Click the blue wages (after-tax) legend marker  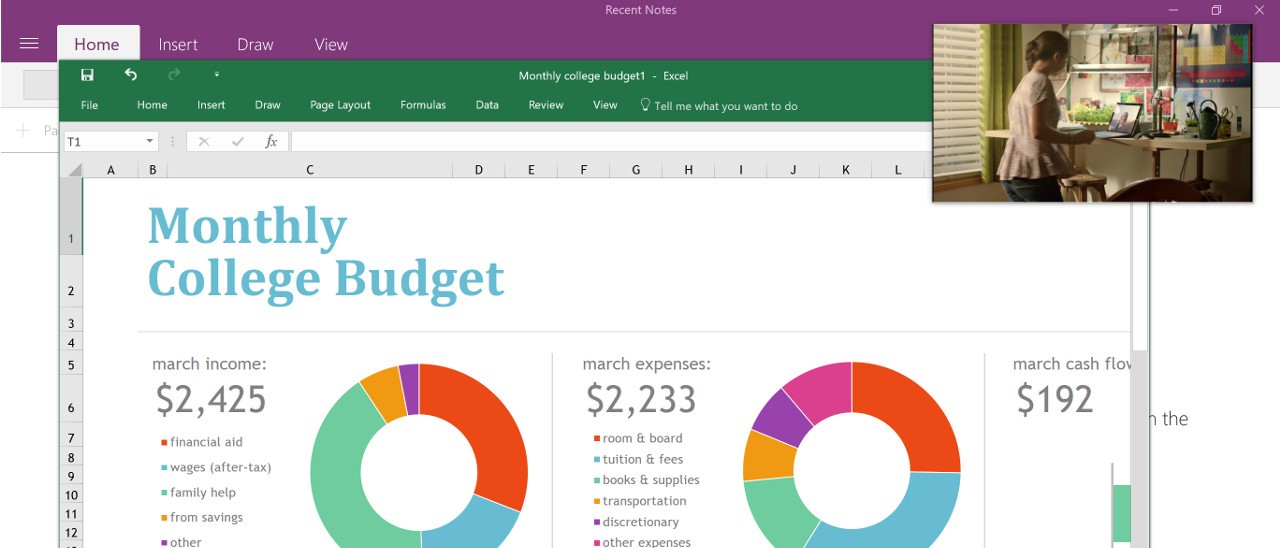click(x=164, y=468)
